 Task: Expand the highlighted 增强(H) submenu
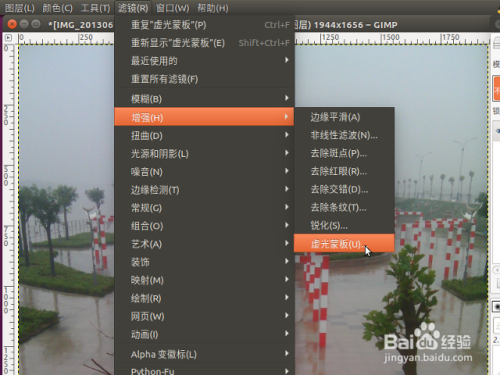(204, 117)
